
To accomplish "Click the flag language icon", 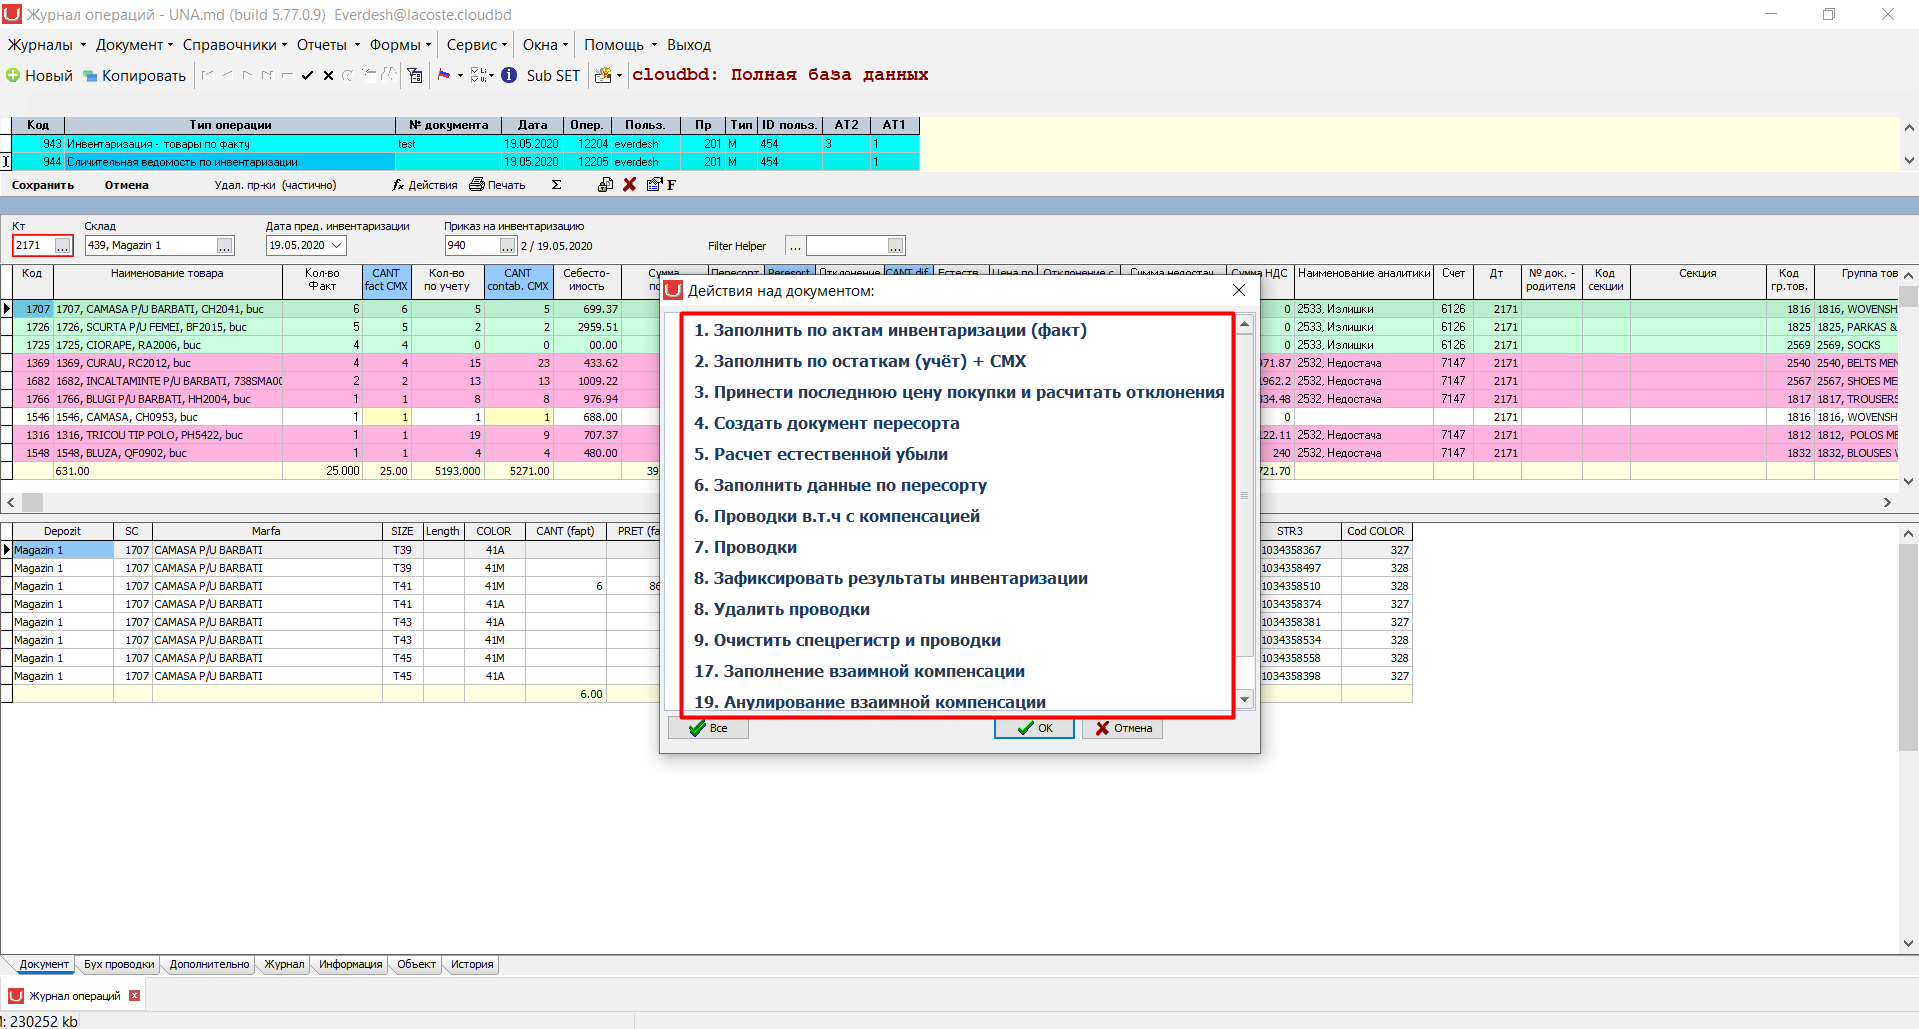I will tap(444, 75).
